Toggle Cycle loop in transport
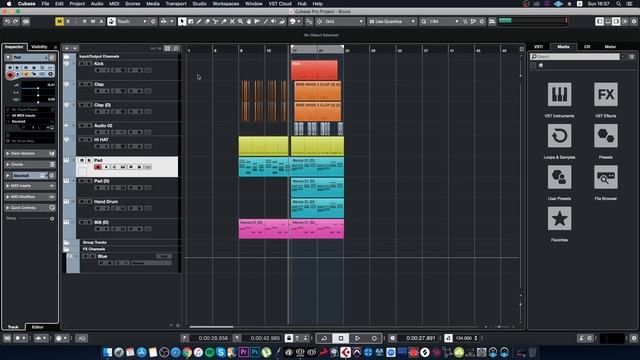This screenshot has height=360, width=640. (324, 338)
